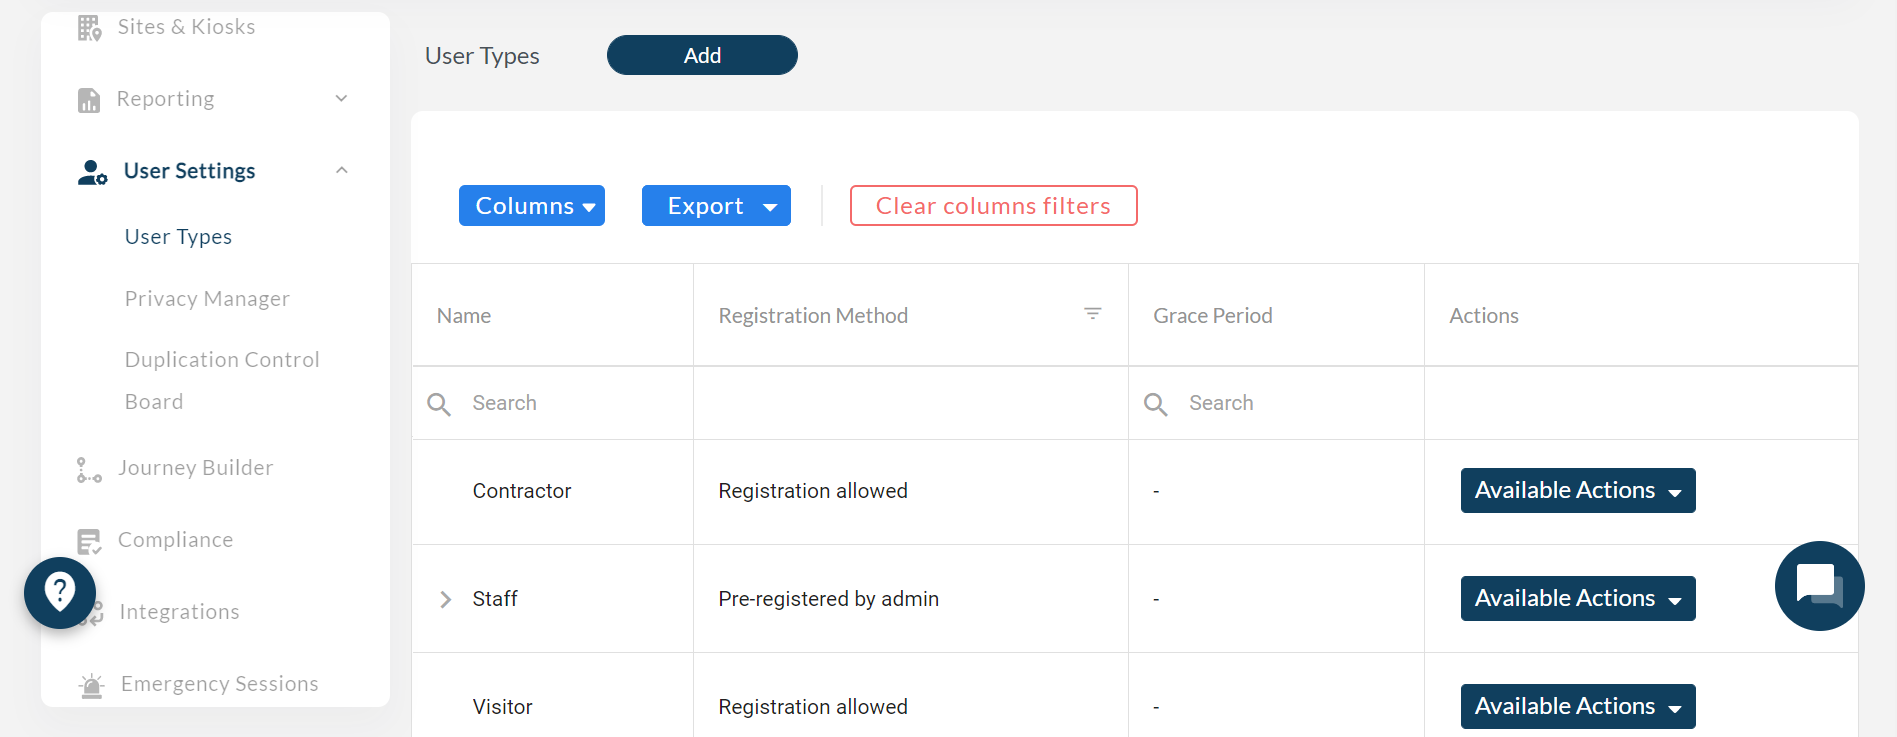1897x737 pixels.
Task: Open Available Actions for Staff
Action: pyautogui.click(x=1578, y=598)
